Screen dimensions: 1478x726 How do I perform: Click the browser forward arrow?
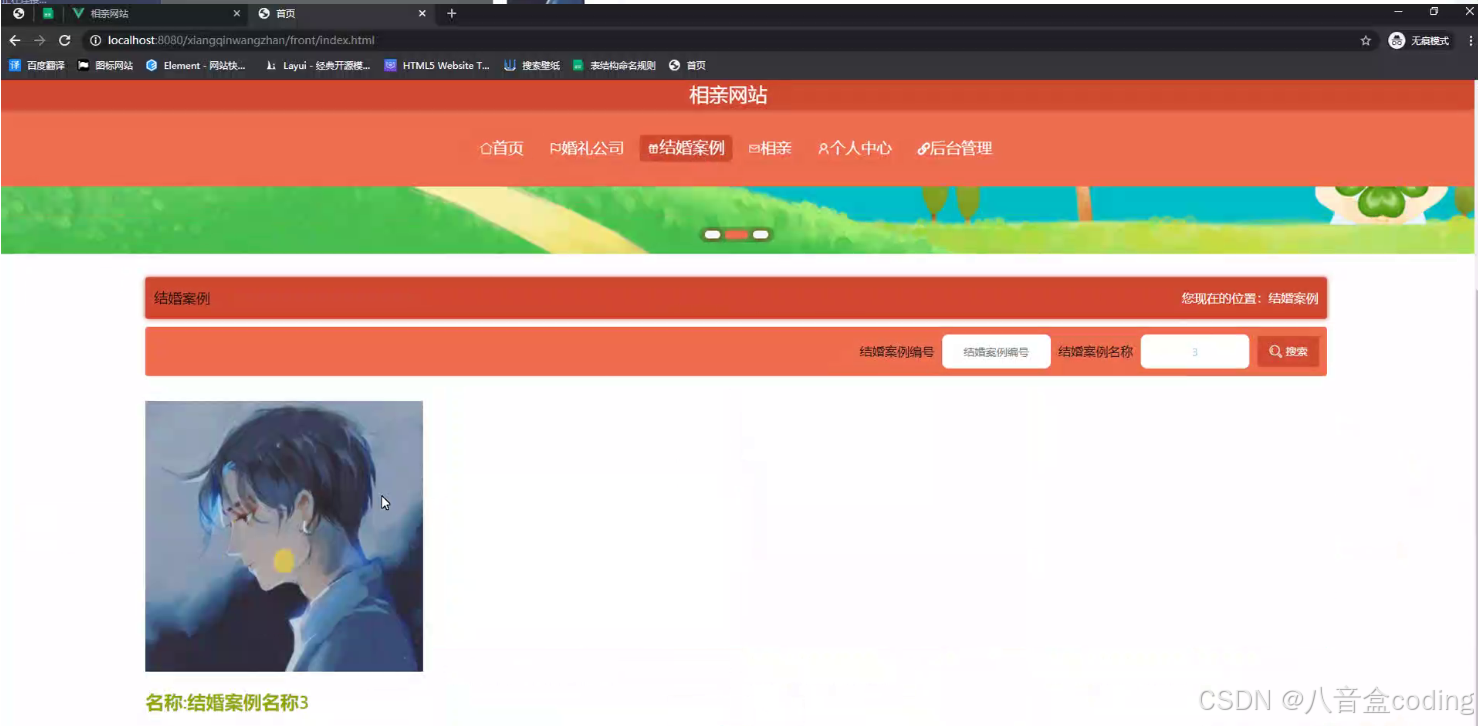click(39, 41)
